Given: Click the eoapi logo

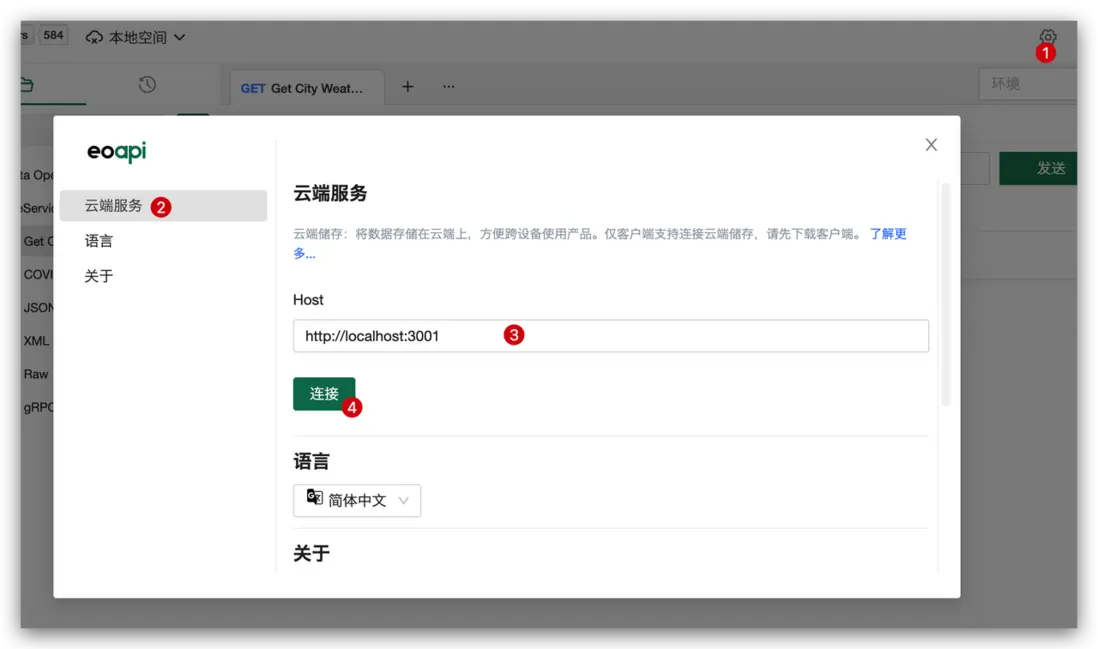Looking at the screenshot, I should 117,151.
